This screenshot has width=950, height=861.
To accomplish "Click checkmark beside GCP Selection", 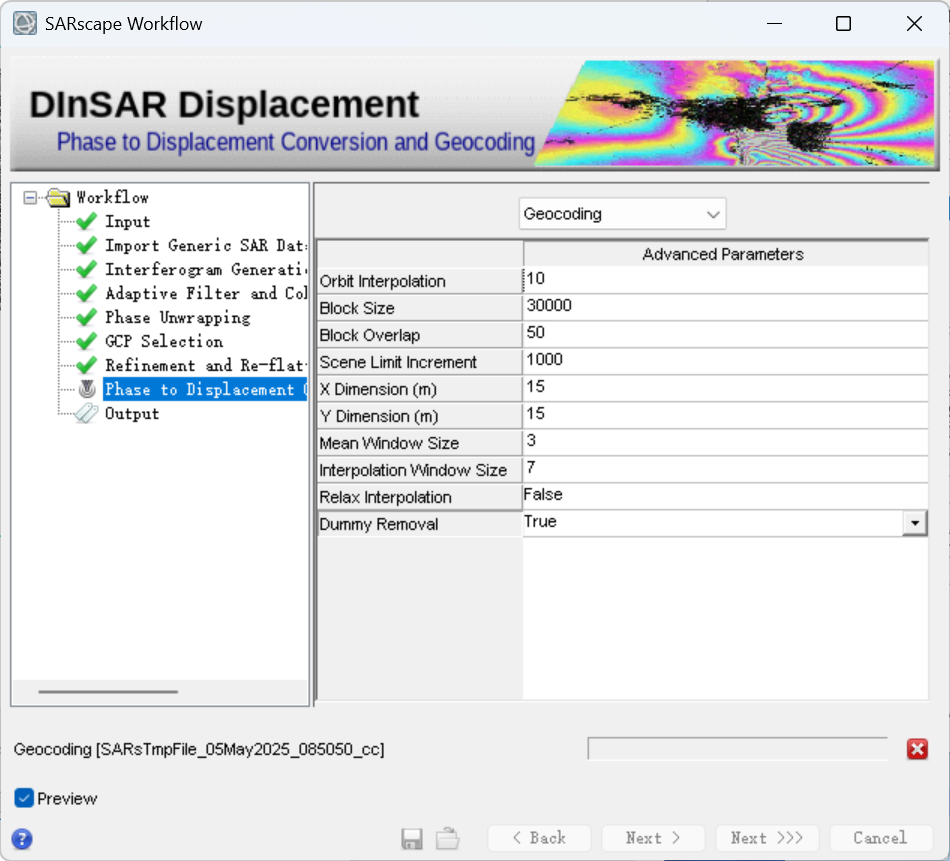I will [x=87, y=341].
